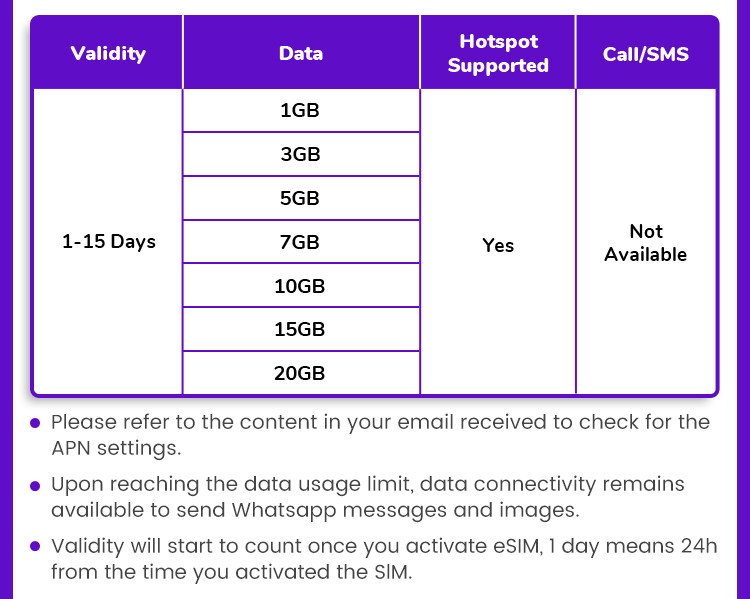
Task: Click the second bullet point dot
Action: 35,486
